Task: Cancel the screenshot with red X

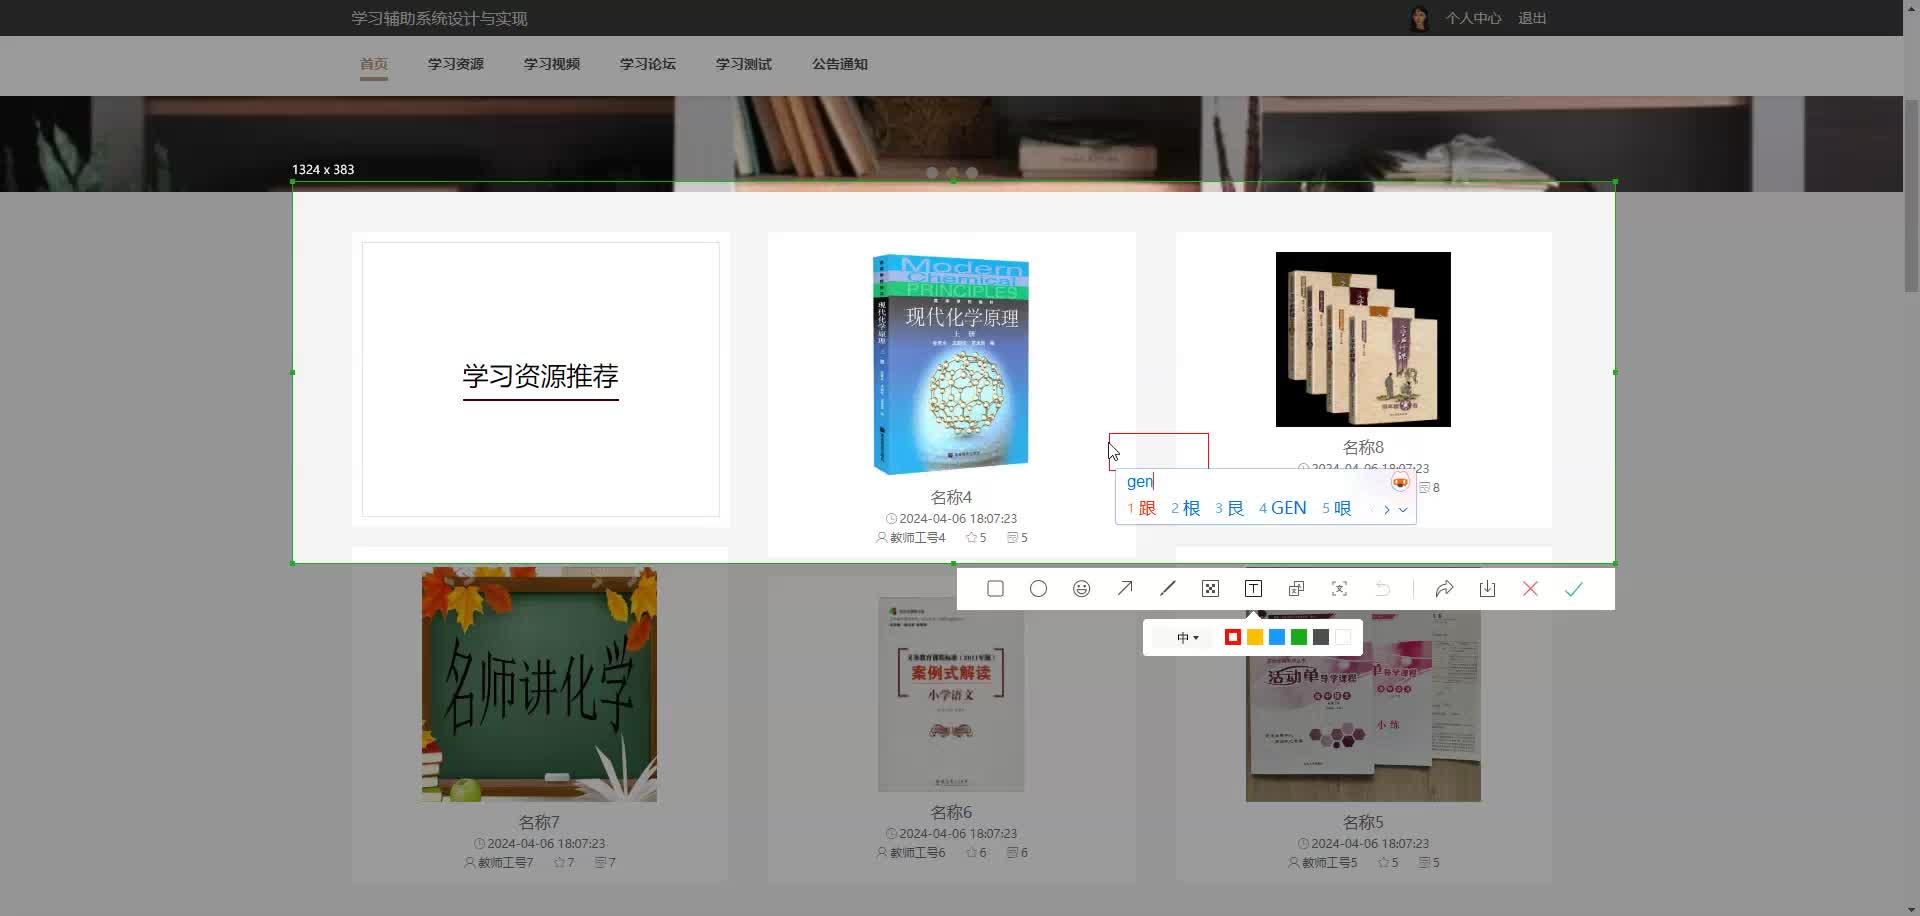Action: click(1530, 589)
